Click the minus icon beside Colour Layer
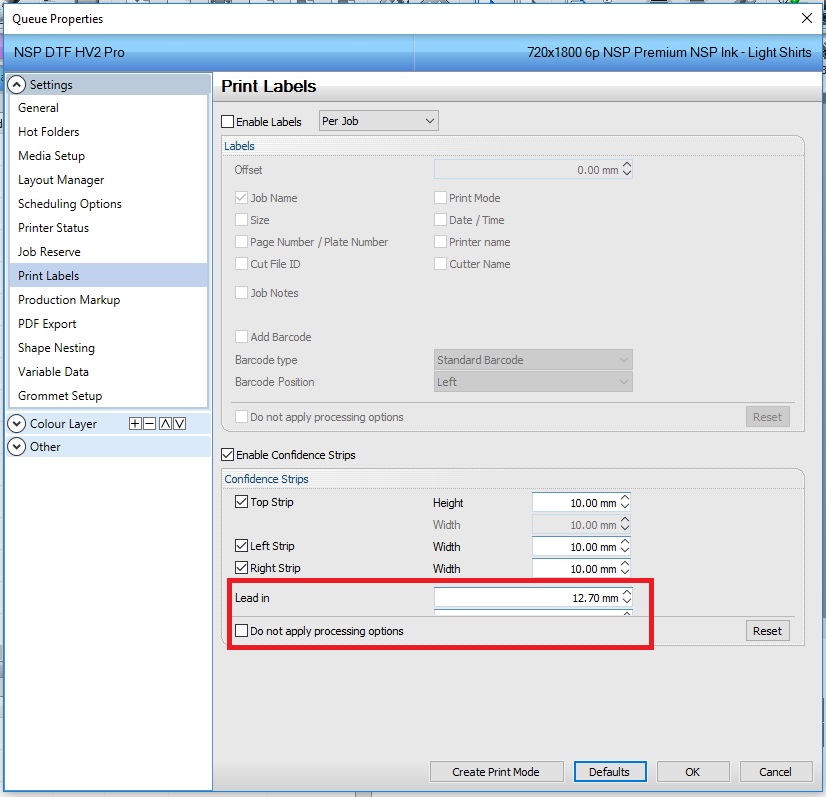Viewport: 826px width, 797px height. click(x=150, y=424)
